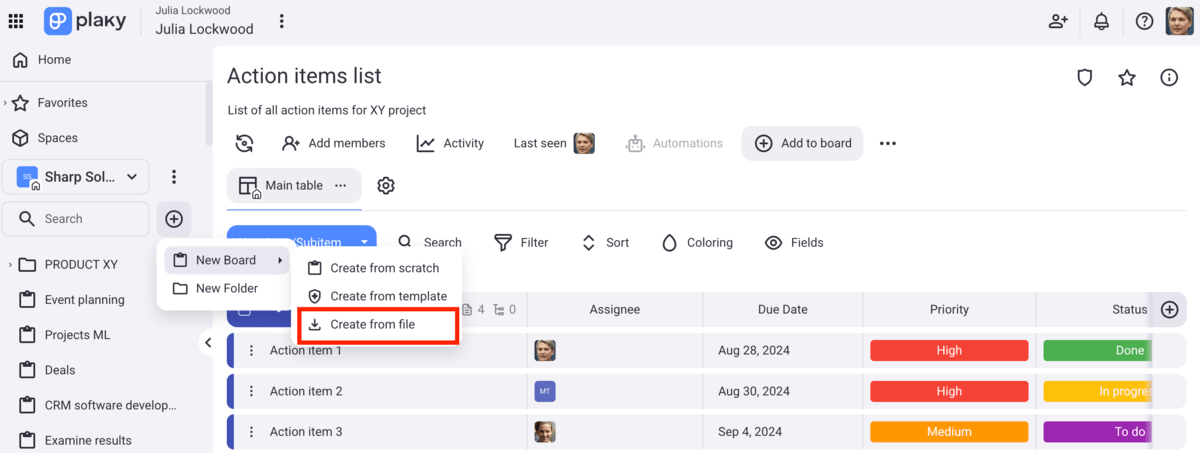
Task: Collapse the sidebar with arrow toggle
Action: [x=208, y=343]
